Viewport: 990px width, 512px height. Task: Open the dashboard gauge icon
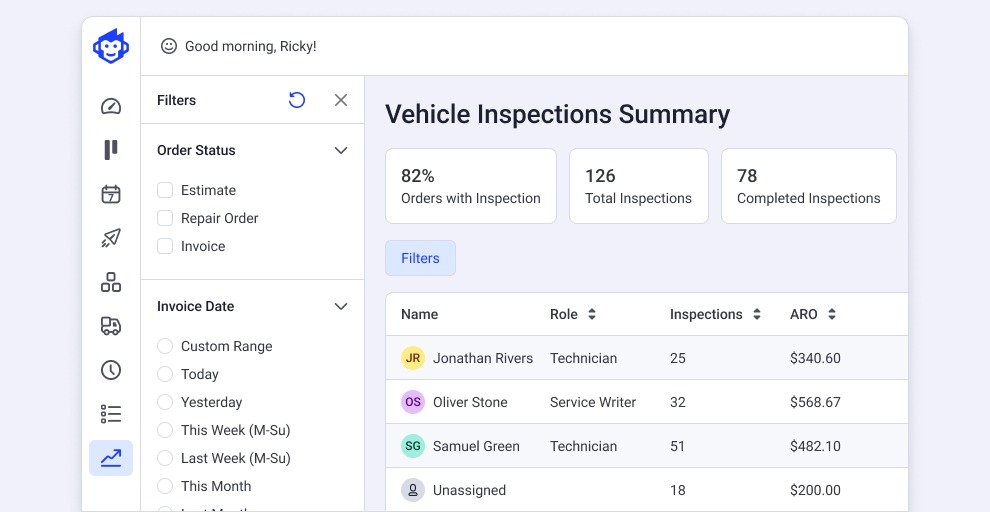(x=111, y=106)
